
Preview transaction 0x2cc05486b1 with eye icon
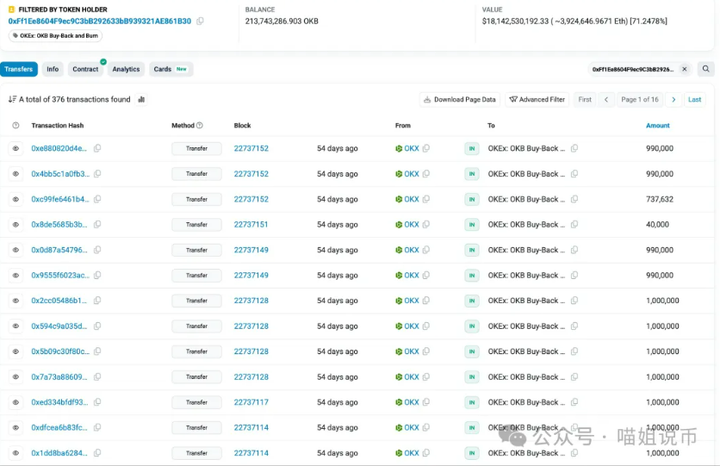coord(16,301)
